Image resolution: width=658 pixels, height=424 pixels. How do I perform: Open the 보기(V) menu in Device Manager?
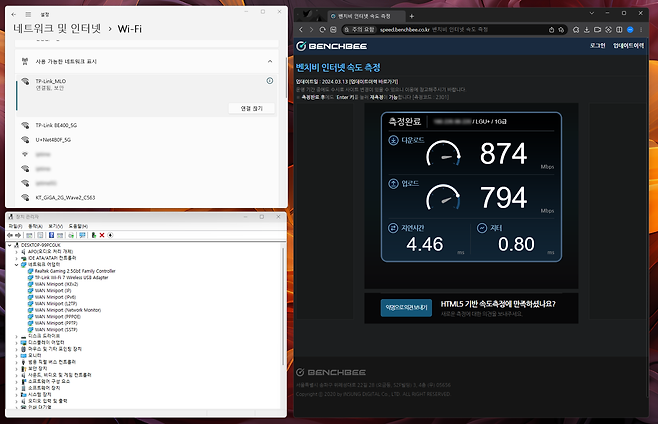(56, 226)
